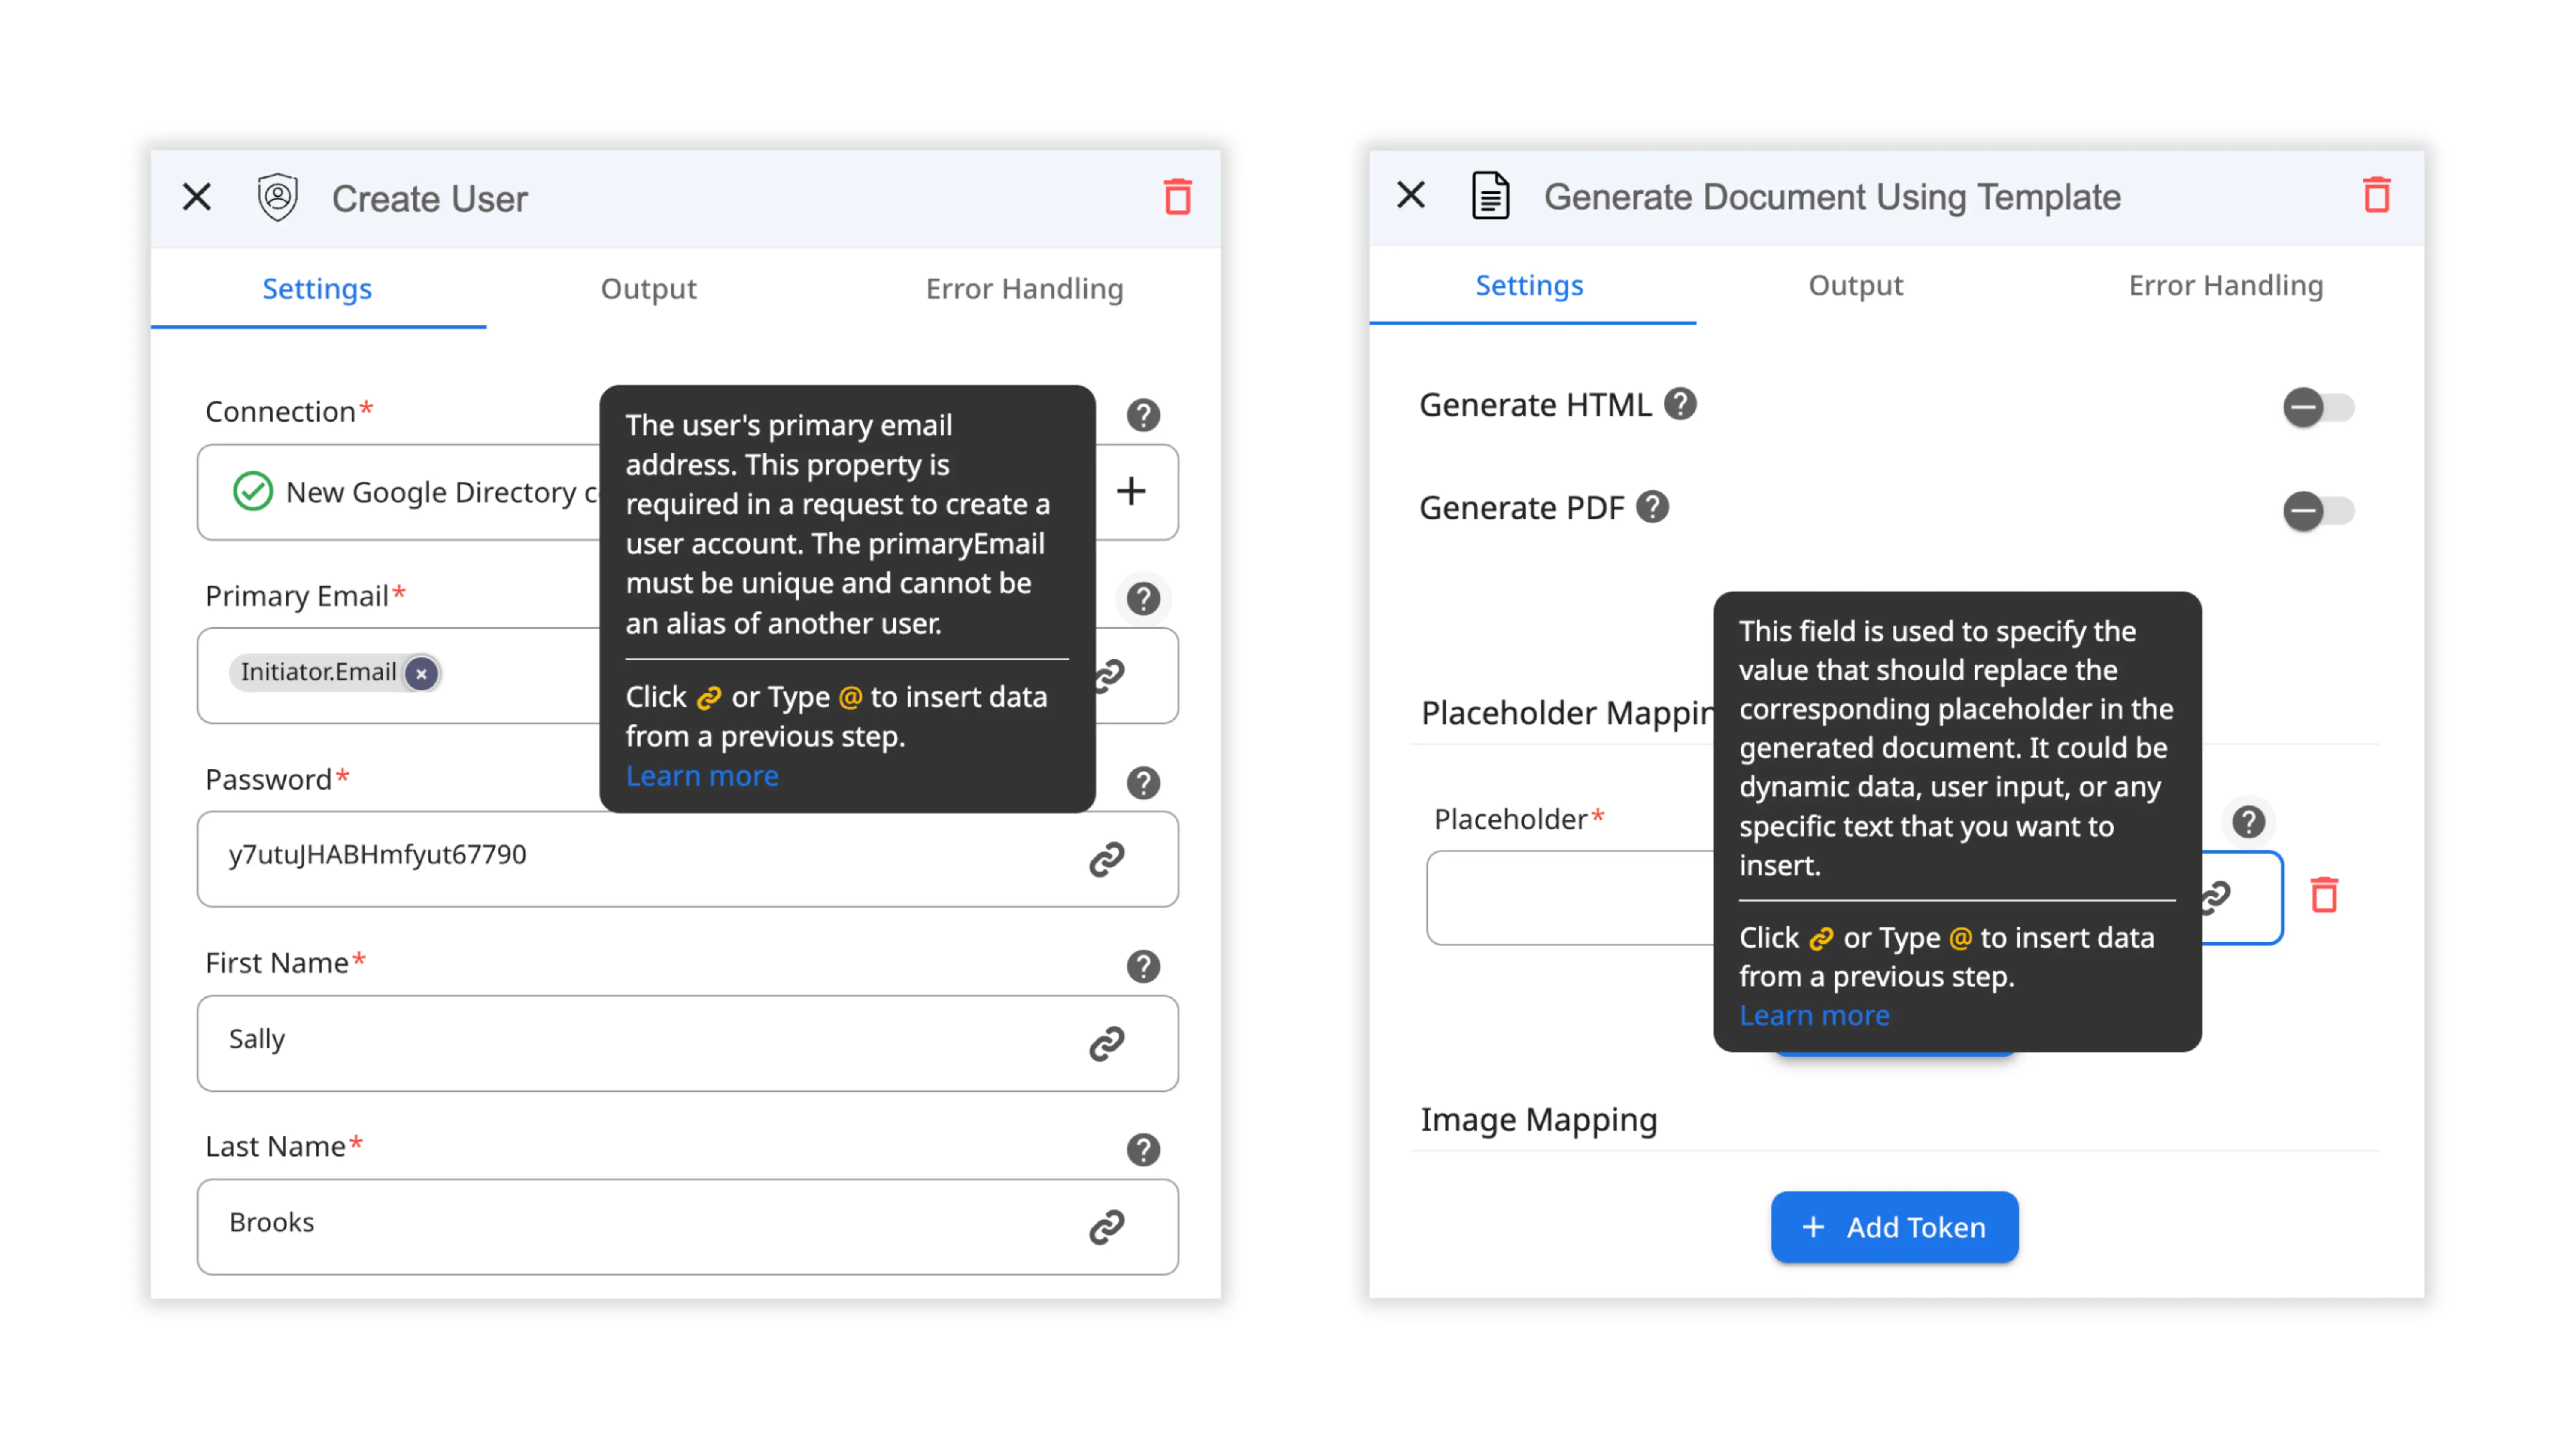
Task: Enable the Generate PDF switch
Action: pyautogui.click(x=2318, y=511)
